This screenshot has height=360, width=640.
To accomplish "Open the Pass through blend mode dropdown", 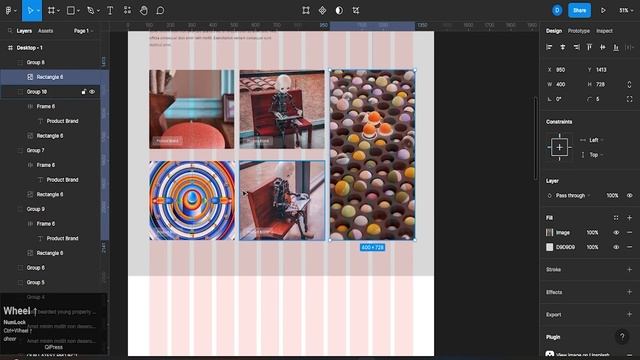I will tap(573, 196).
